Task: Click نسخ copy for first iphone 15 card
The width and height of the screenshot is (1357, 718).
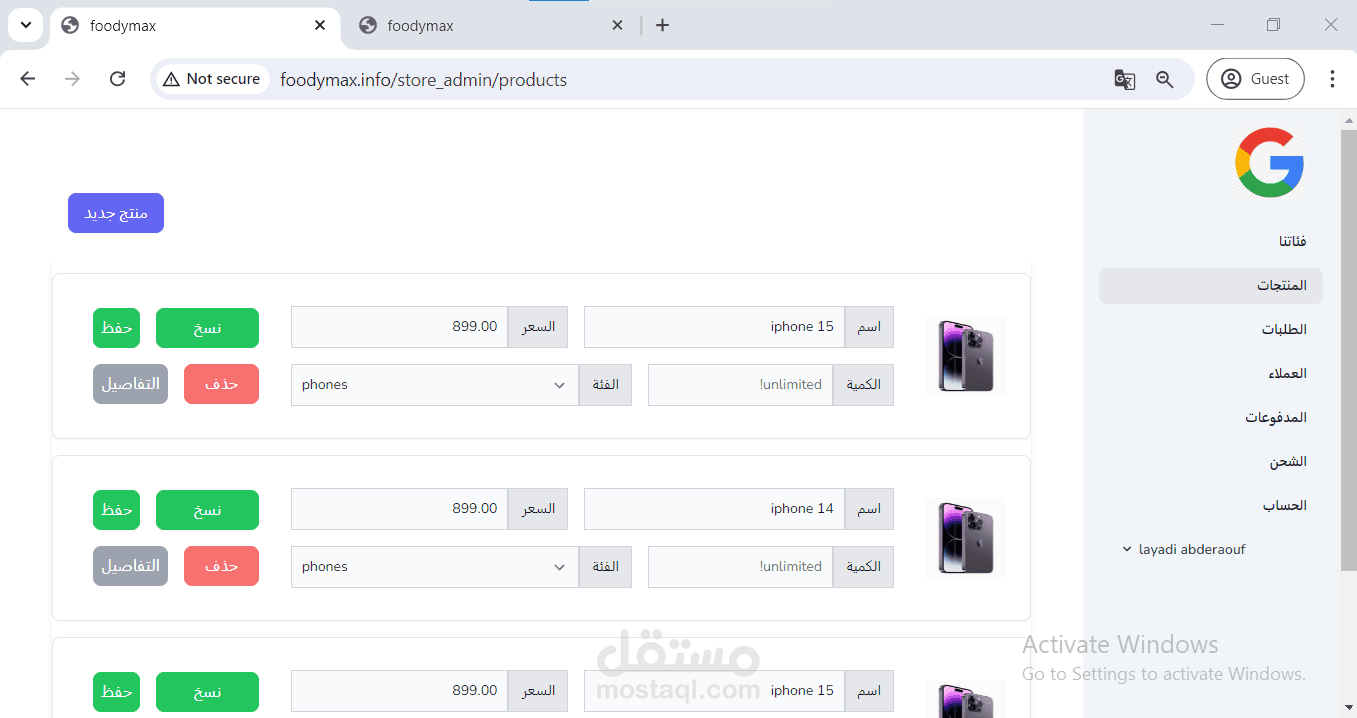Action: click(x=207, y=328)
